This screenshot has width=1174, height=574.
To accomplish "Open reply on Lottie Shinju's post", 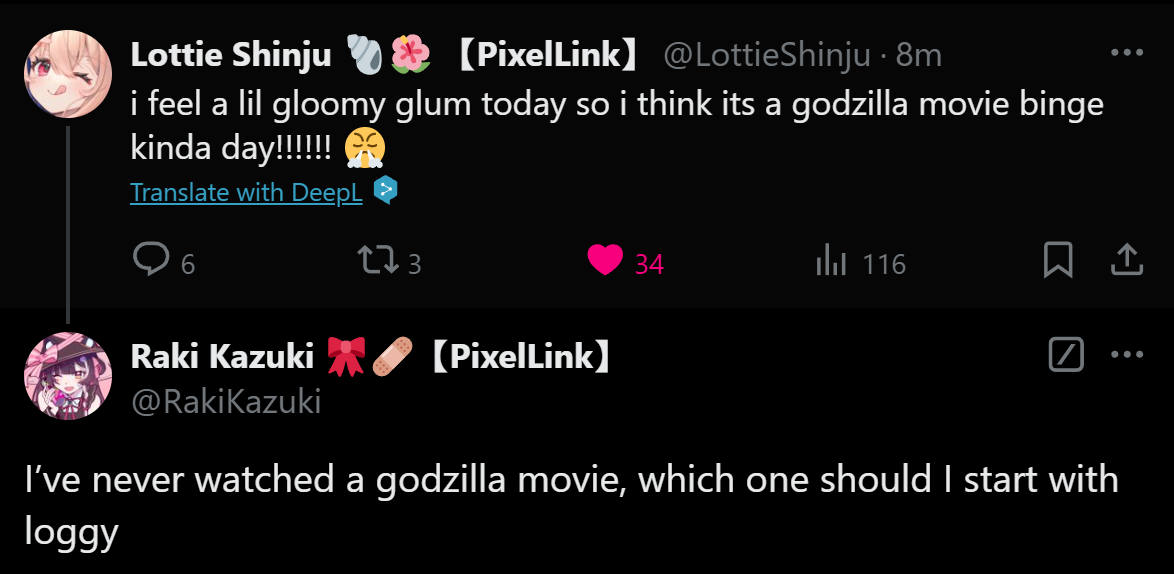I will (x=151, y=261).
